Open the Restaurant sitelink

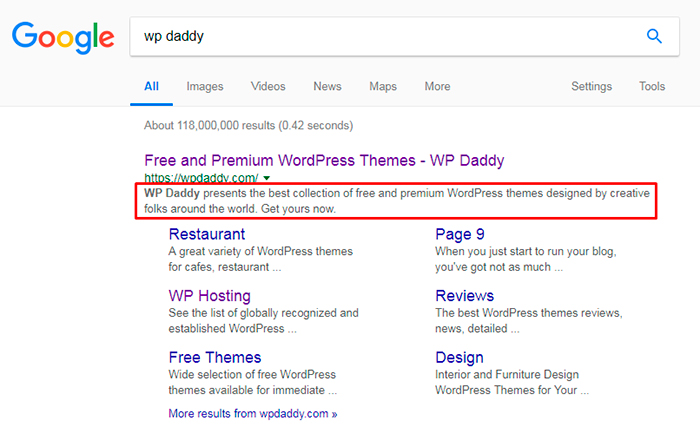[207, 234]
